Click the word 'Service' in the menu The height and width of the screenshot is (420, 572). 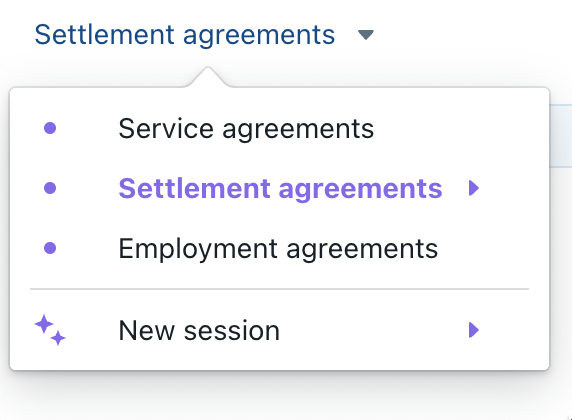pos(166,128)
